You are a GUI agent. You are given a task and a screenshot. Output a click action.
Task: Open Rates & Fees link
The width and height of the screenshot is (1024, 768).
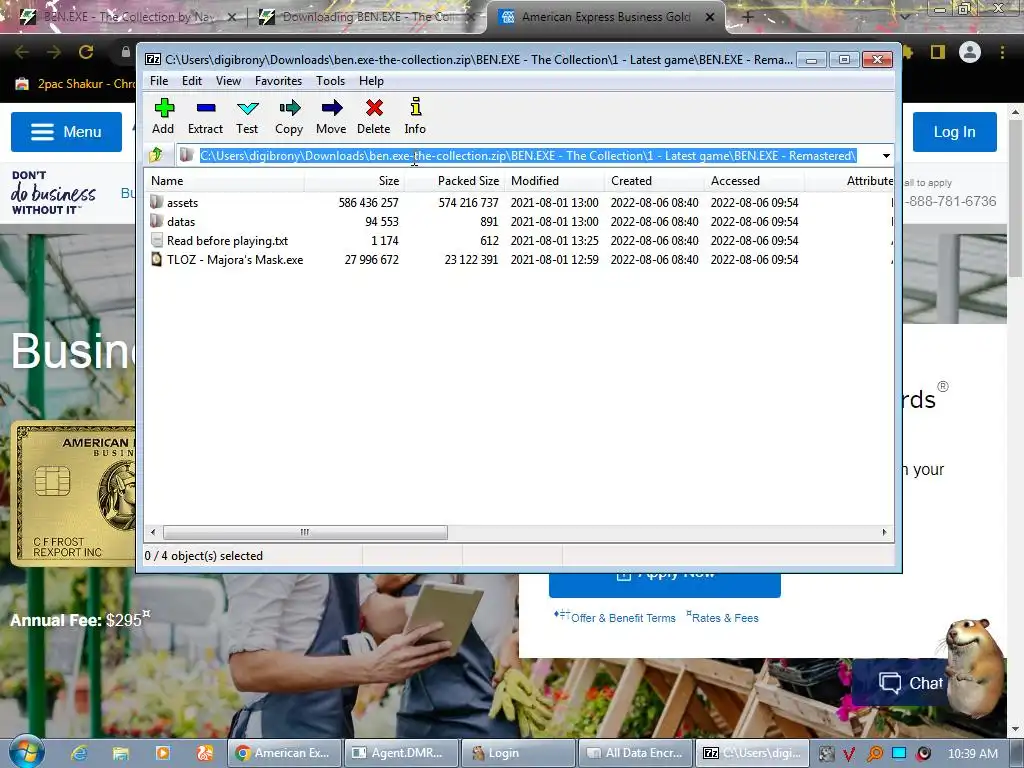pyautogui.click(x=725, y=618)
